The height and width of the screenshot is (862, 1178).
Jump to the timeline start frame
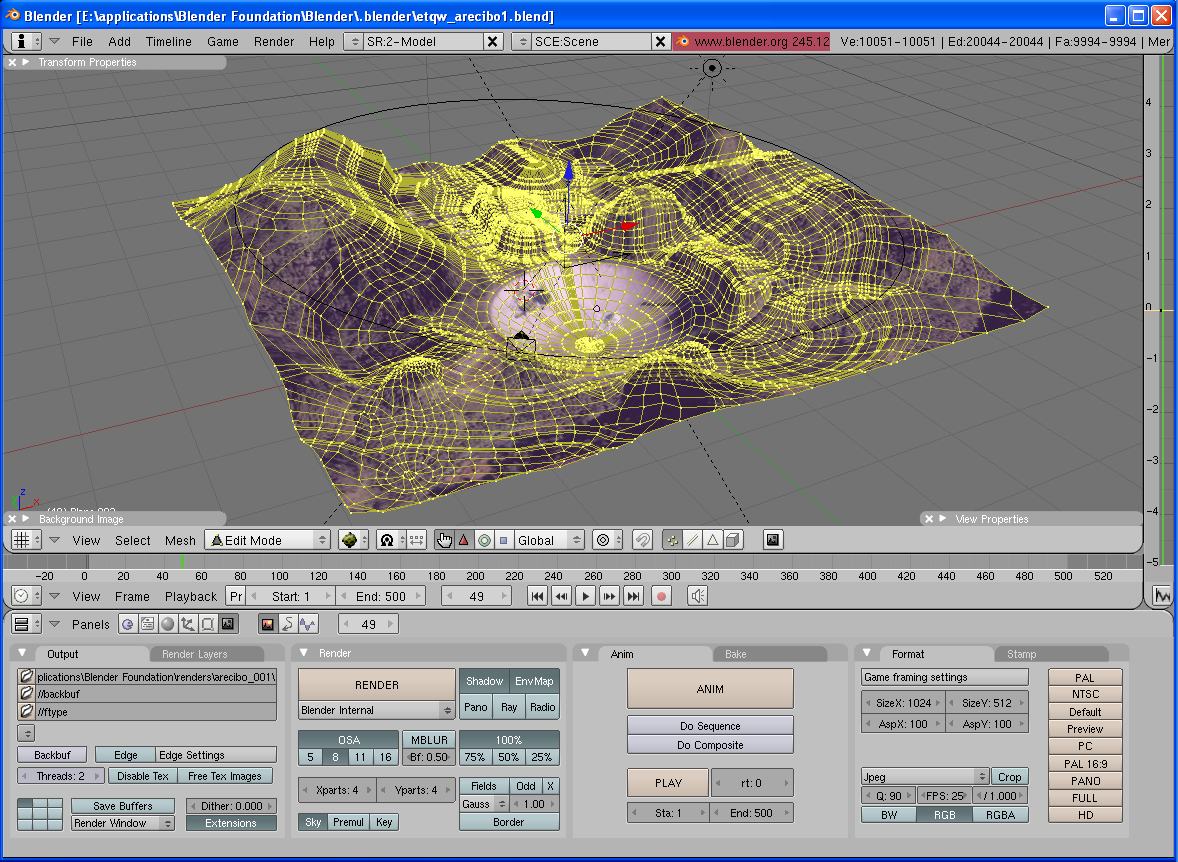537,596
